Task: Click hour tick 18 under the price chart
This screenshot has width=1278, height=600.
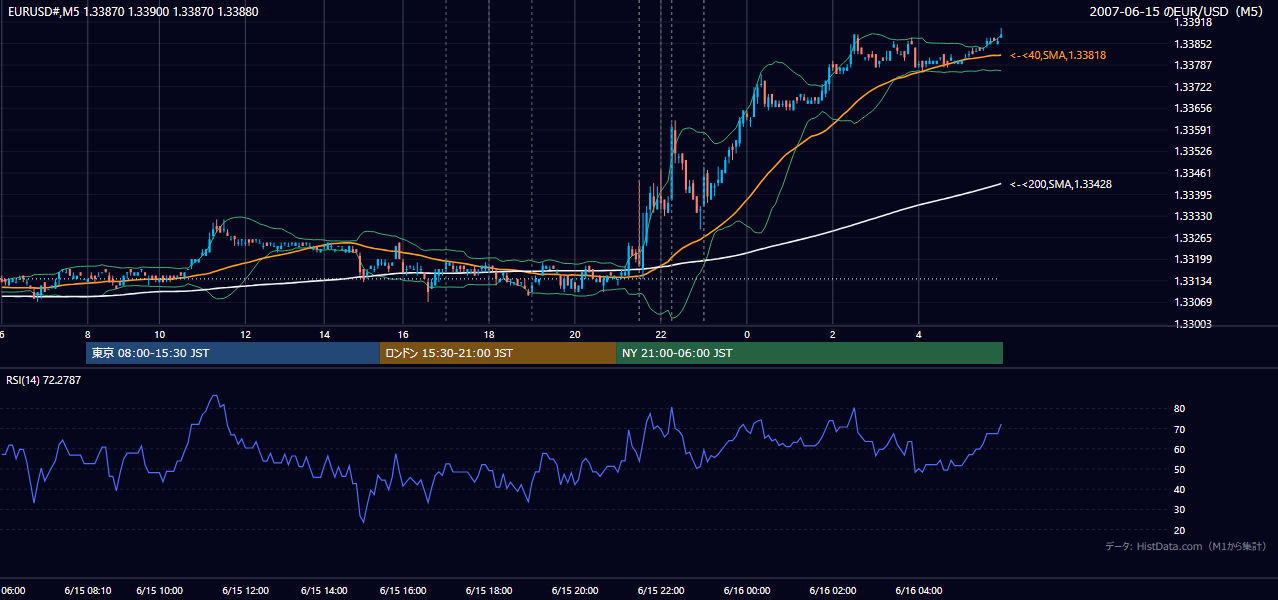Action: tap(489, 334)
